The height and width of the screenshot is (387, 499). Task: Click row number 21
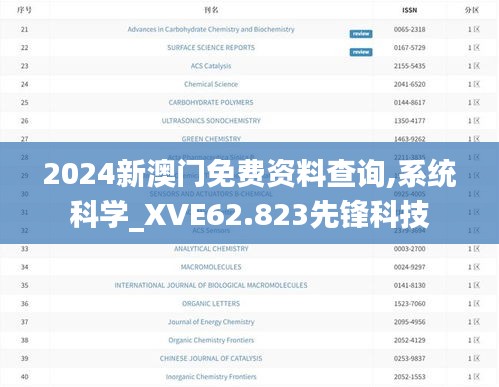[x=24, y=29]
